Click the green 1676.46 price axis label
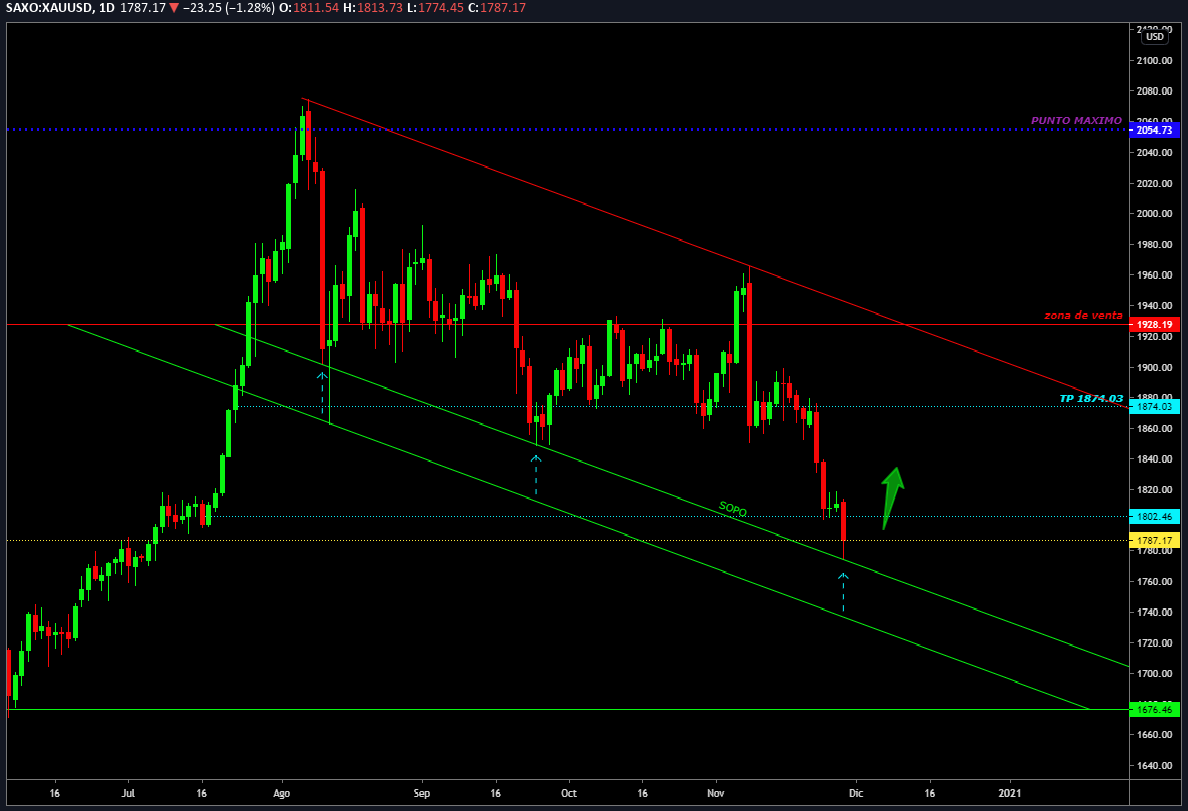Image resolution: width=1188 pixels, height=811 pixels. coord(1154,709)
